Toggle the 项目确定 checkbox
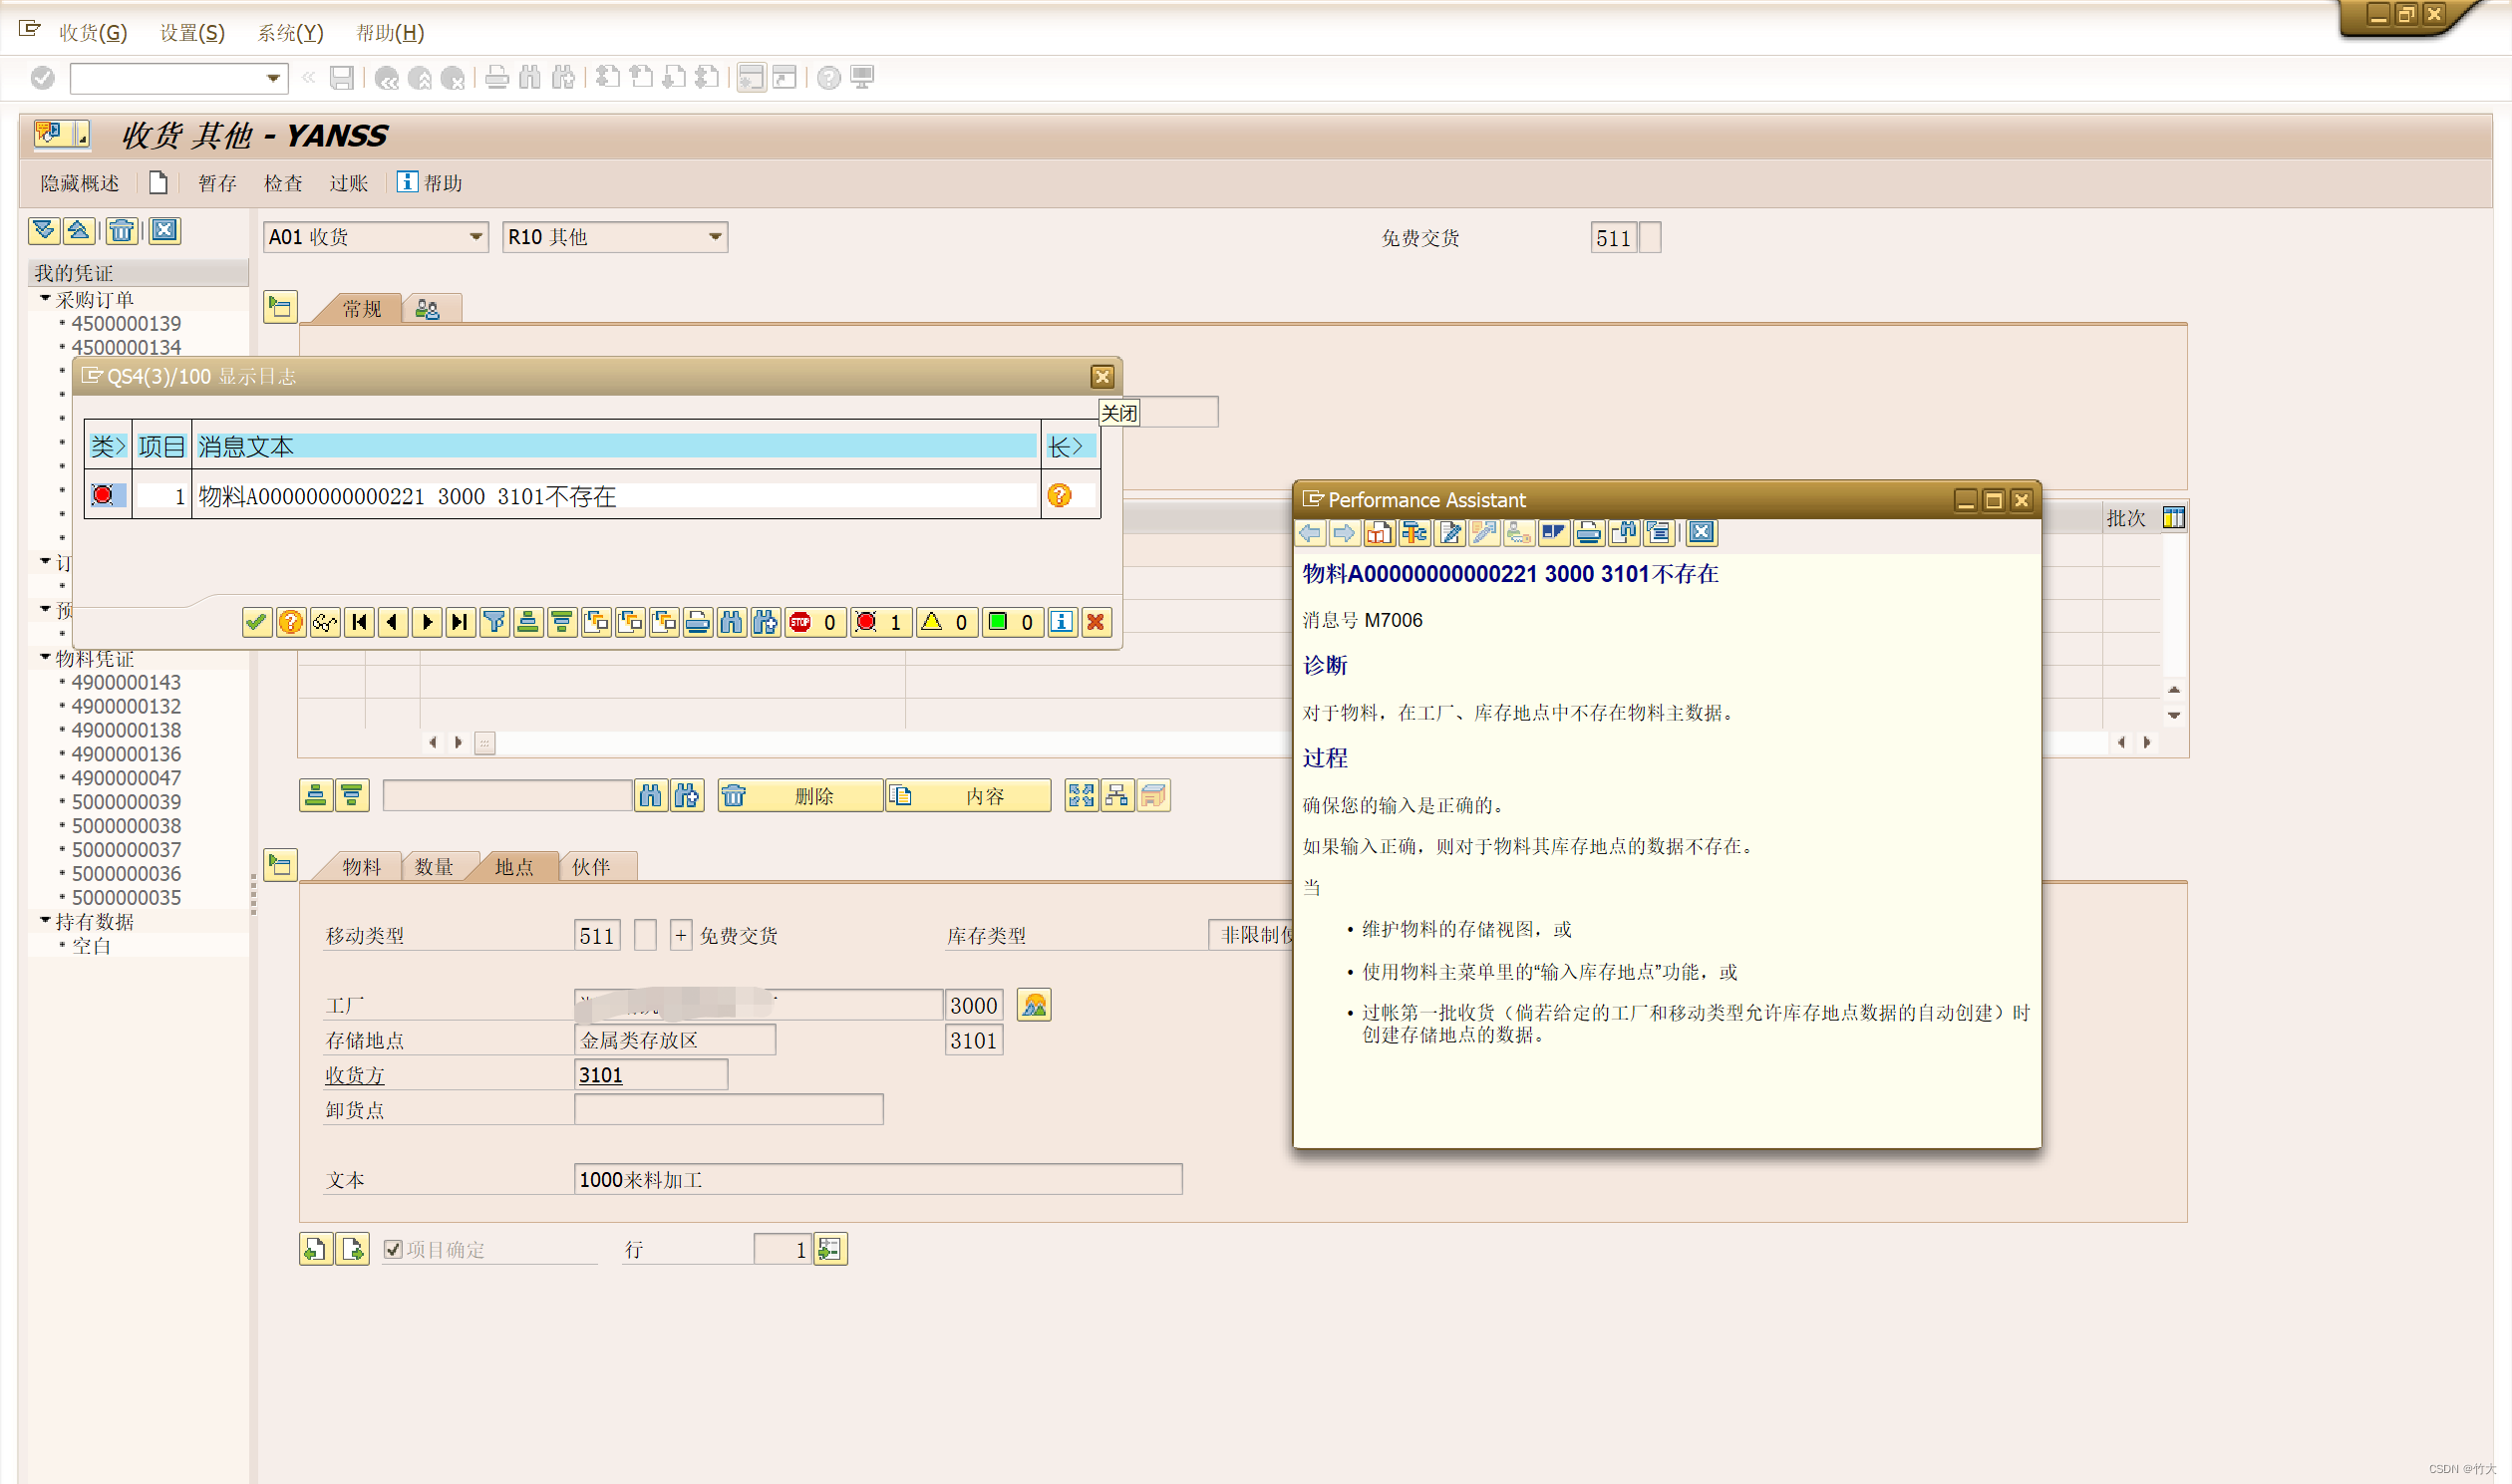This screenshot has height=1484, width=2512. (393, 1249)
